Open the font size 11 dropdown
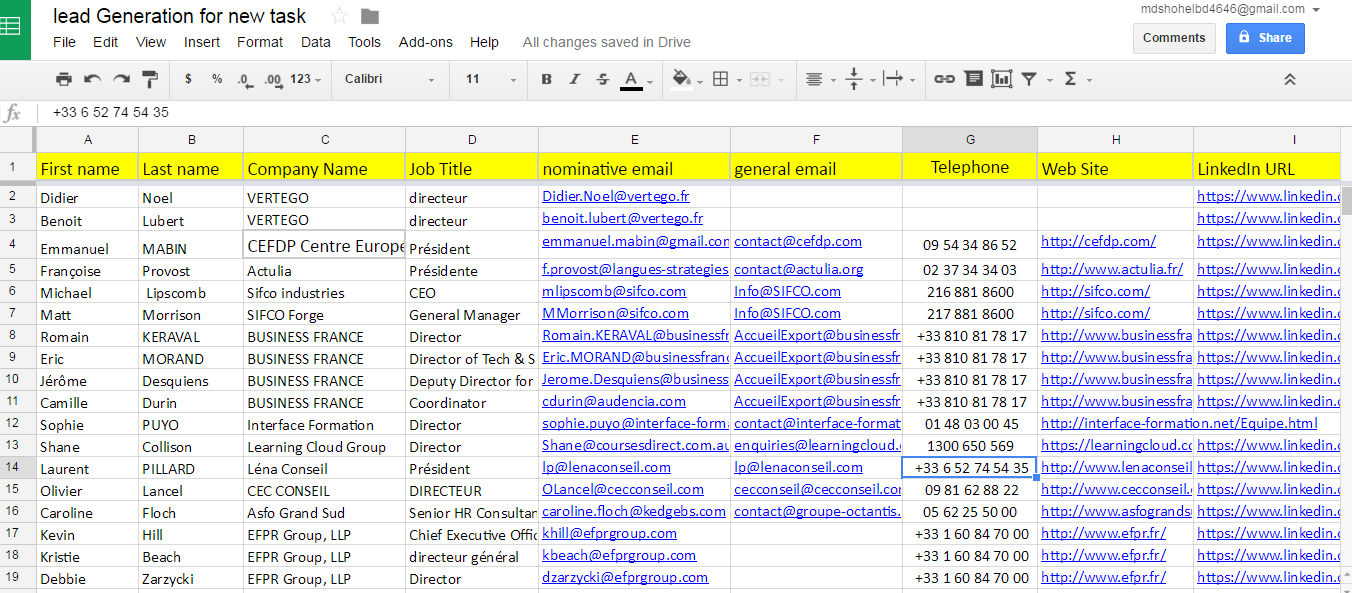The width and height of the screenshot is (1352, 593). click(491, 79)
